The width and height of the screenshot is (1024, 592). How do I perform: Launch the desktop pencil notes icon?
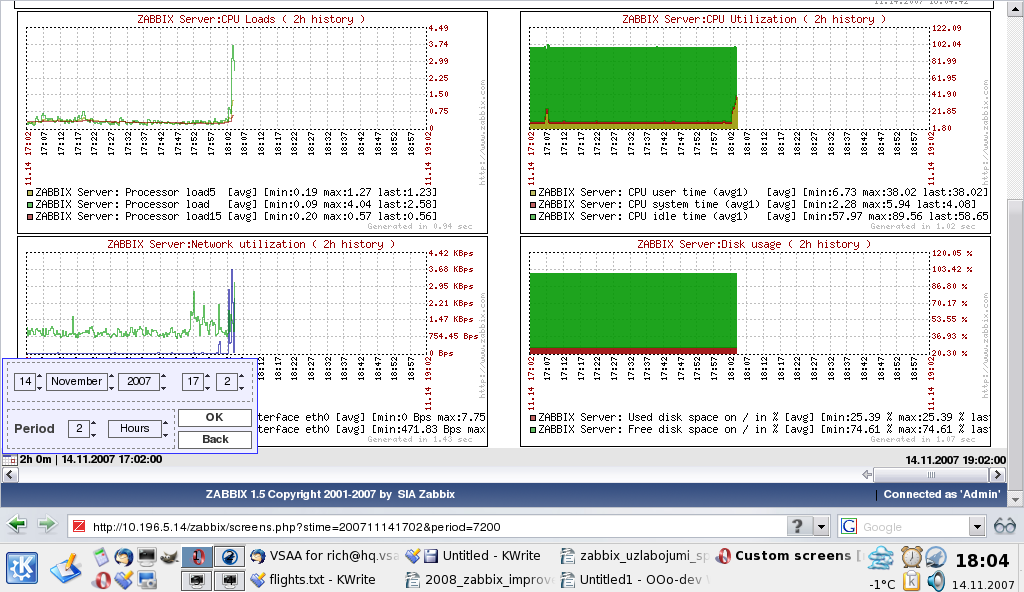coord(65,568)
